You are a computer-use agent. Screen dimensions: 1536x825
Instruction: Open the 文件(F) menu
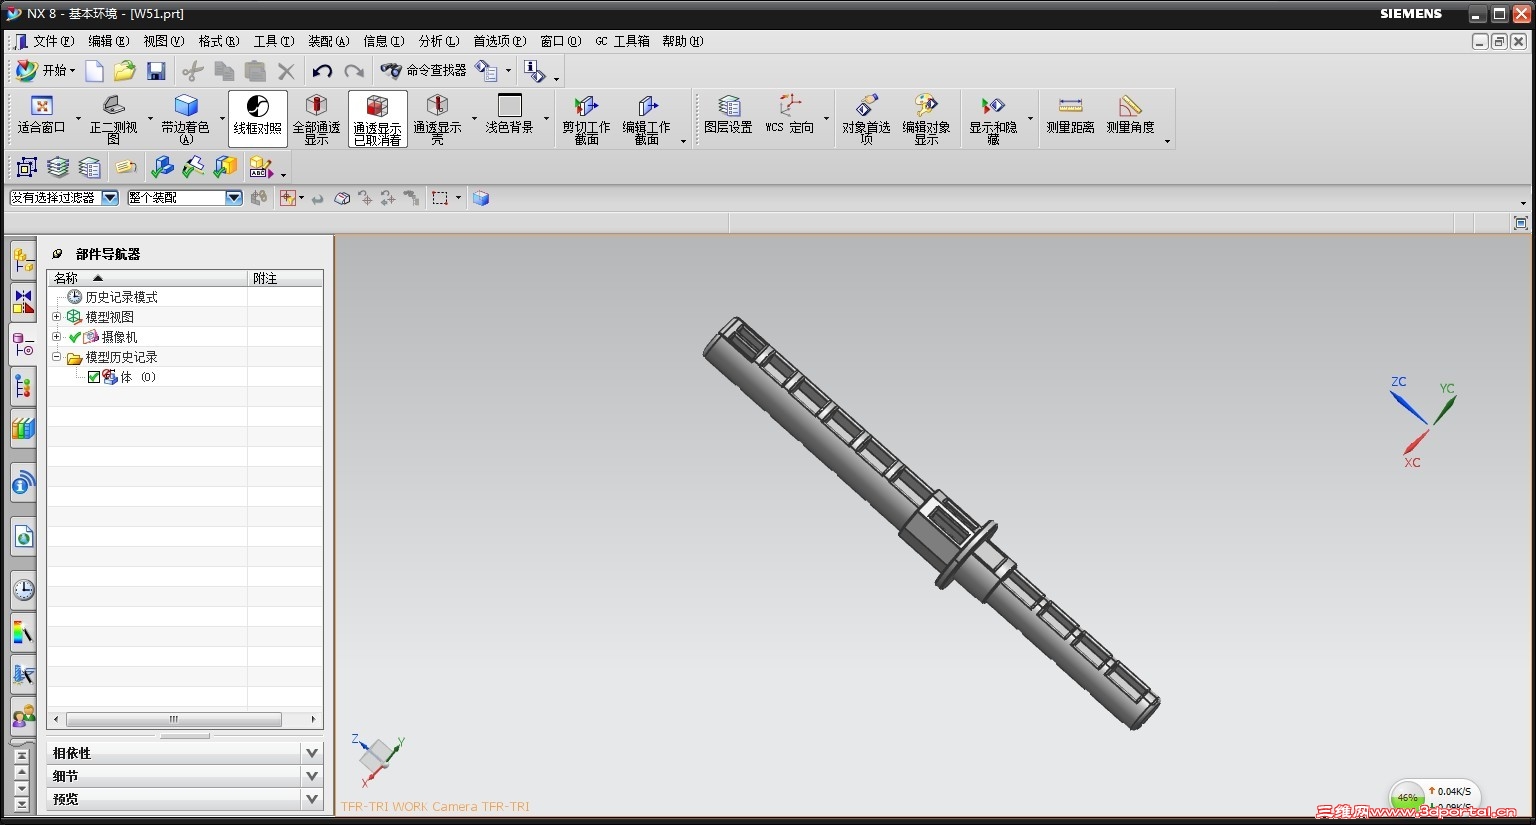coord(53,41)
